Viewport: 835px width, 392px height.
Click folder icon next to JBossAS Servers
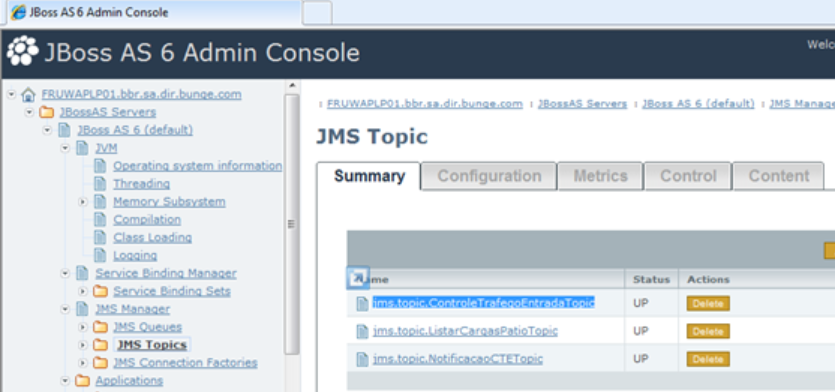pos(47,112)
